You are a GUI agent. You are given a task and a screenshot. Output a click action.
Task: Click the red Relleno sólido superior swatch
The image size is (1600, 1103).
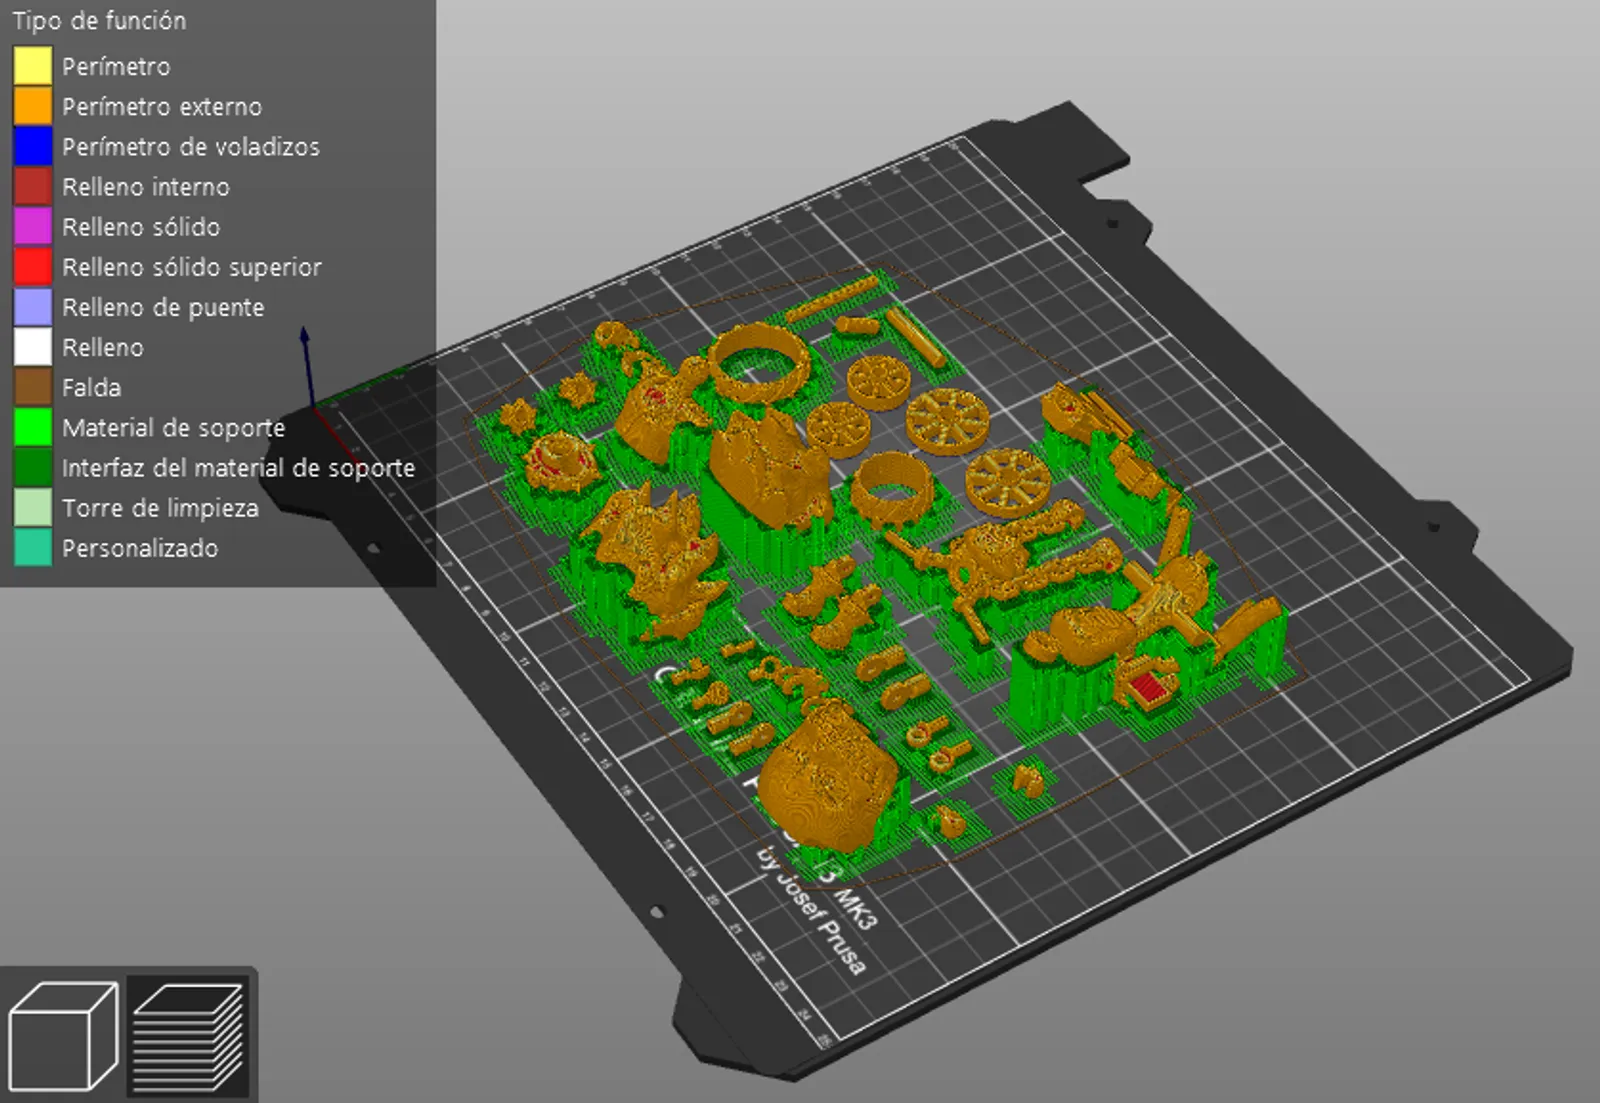tap(33, 267)
